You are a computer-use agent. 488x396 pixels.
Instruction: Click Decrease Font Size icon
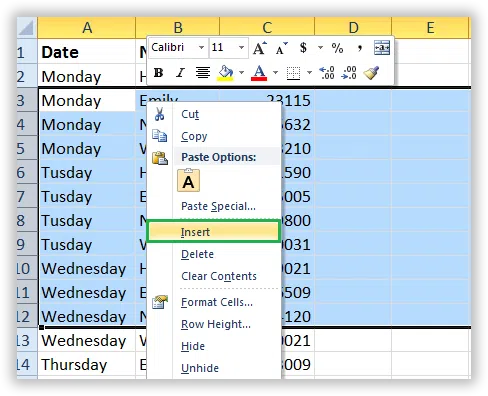point(282,48)
